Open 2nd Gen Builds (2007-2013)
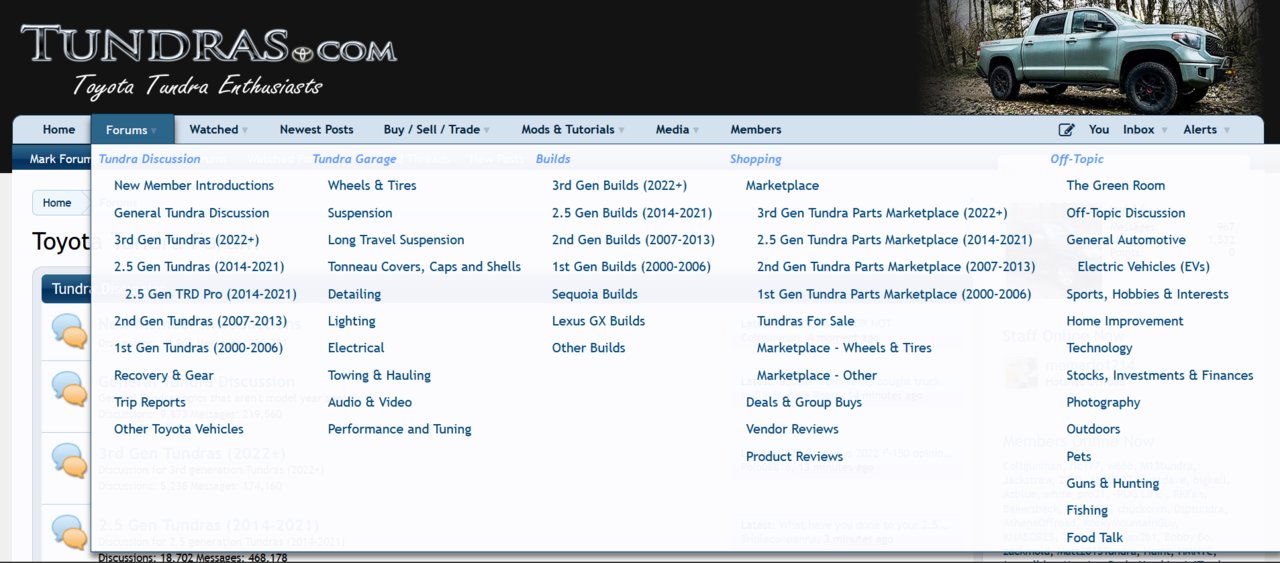The width and height of the screenshot is (1280, 563). tap(633, 240)
